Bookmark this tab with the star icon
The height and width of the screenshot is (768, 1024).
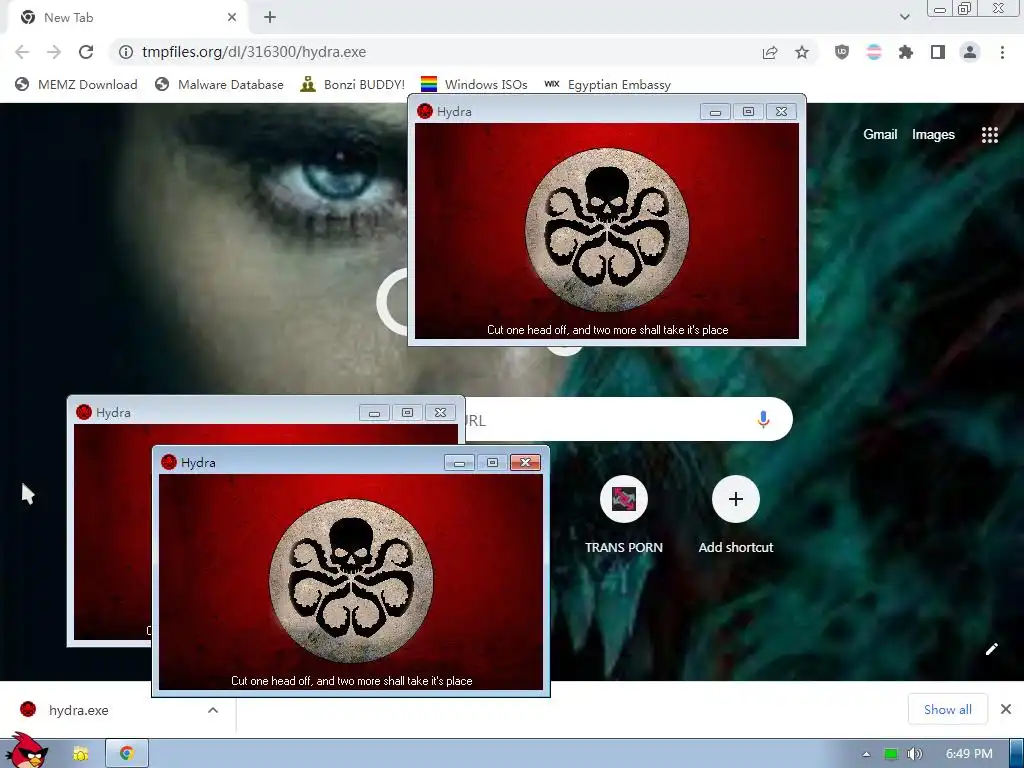tap(802, 52)
